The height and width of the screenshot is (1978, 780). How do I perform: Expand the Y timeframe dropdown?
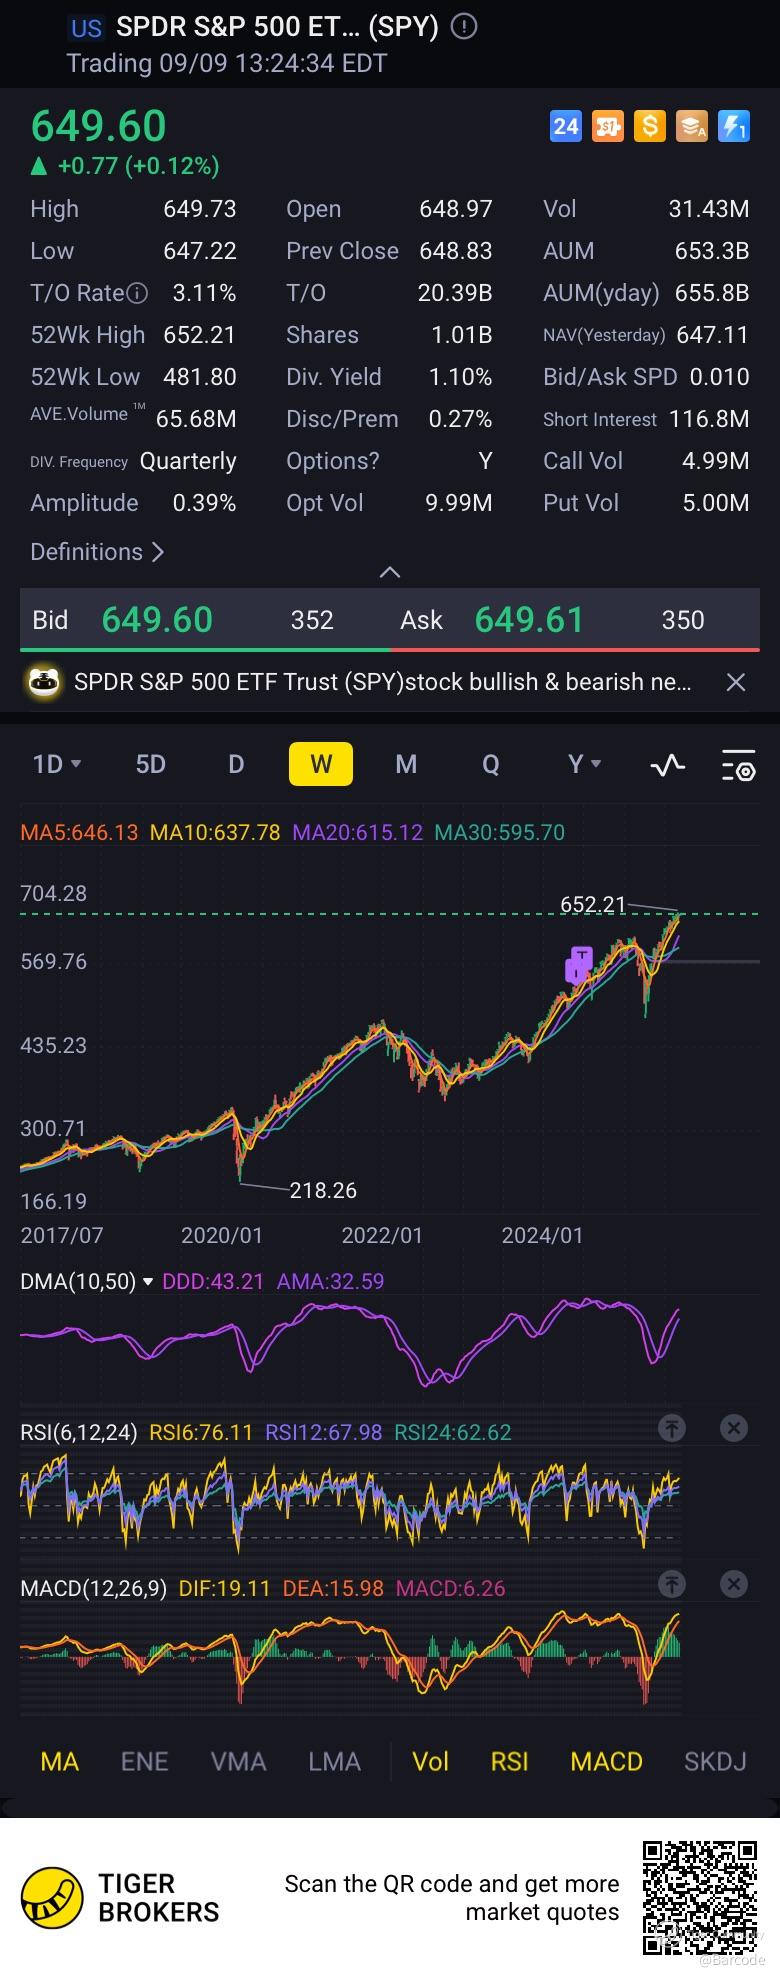click(x=585, y=765)
